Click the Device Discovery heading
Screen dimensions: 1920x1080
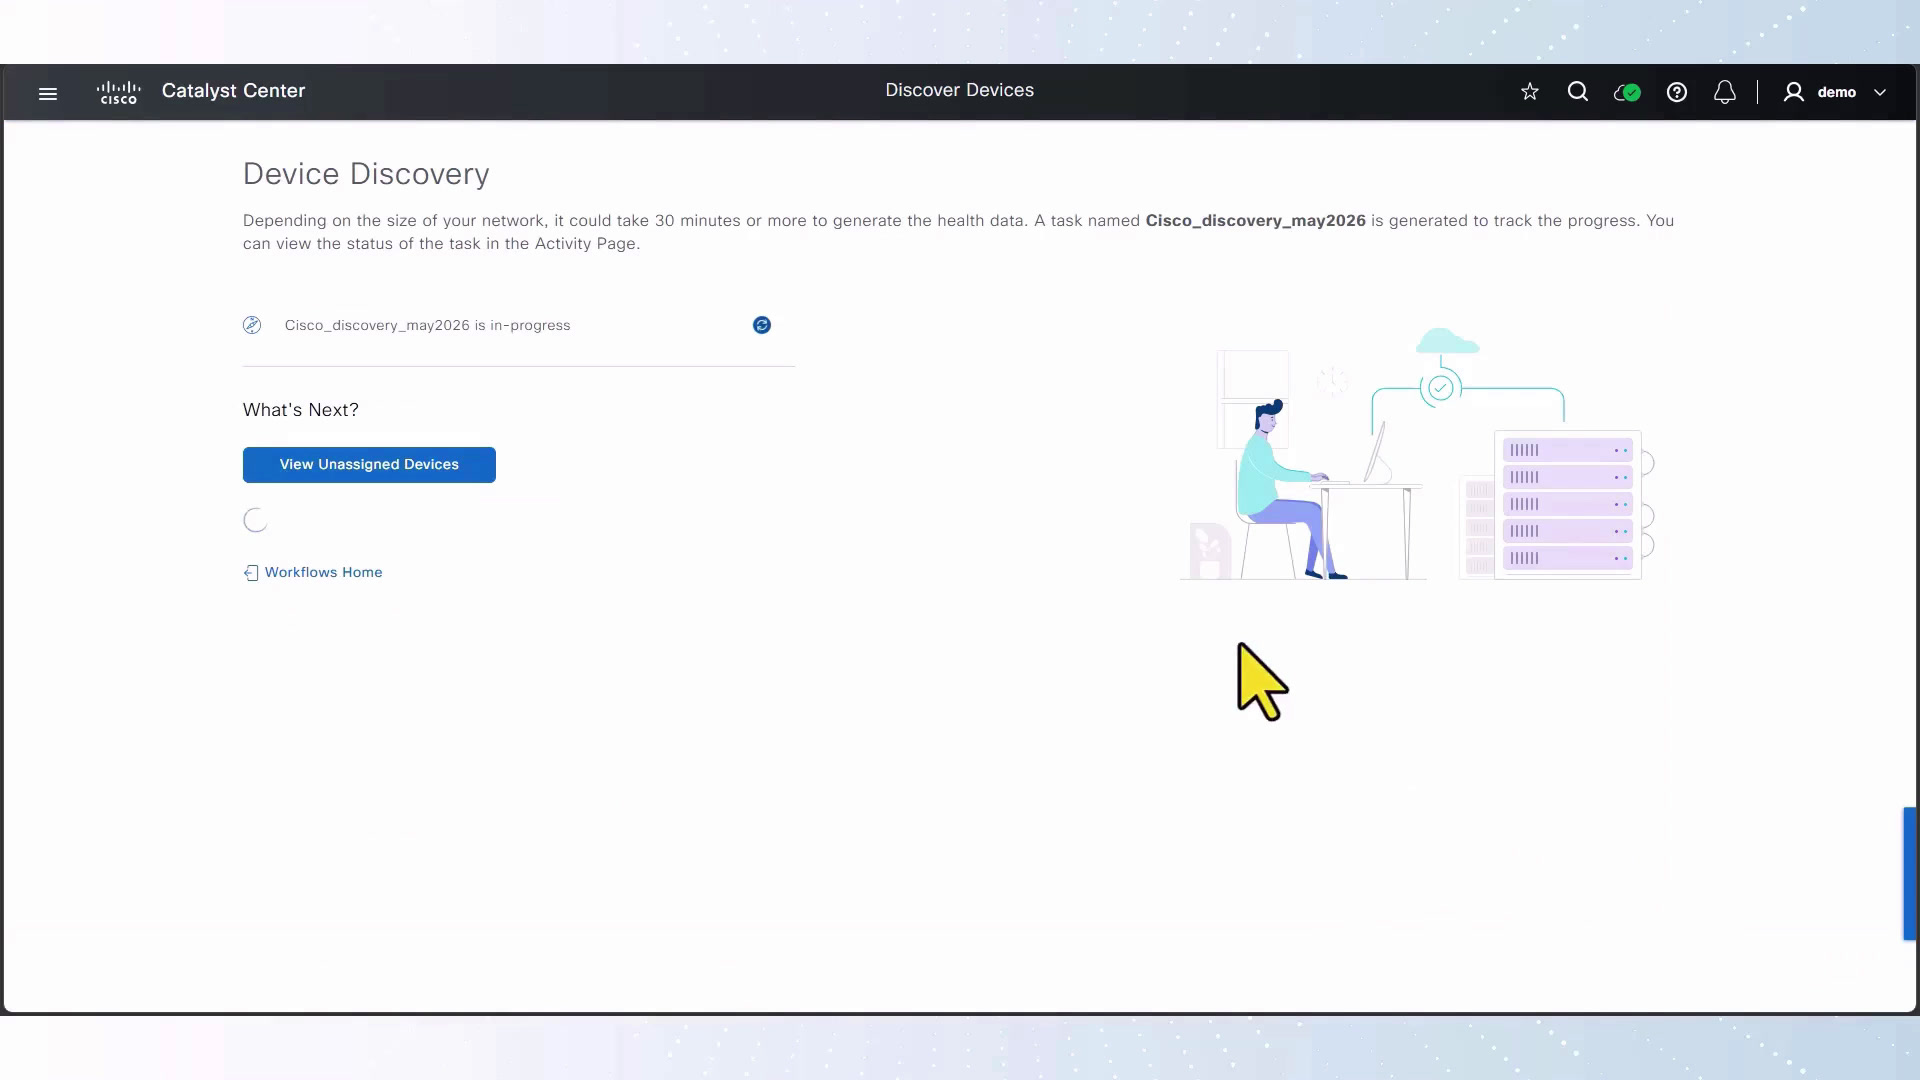[x=366, y=174]
